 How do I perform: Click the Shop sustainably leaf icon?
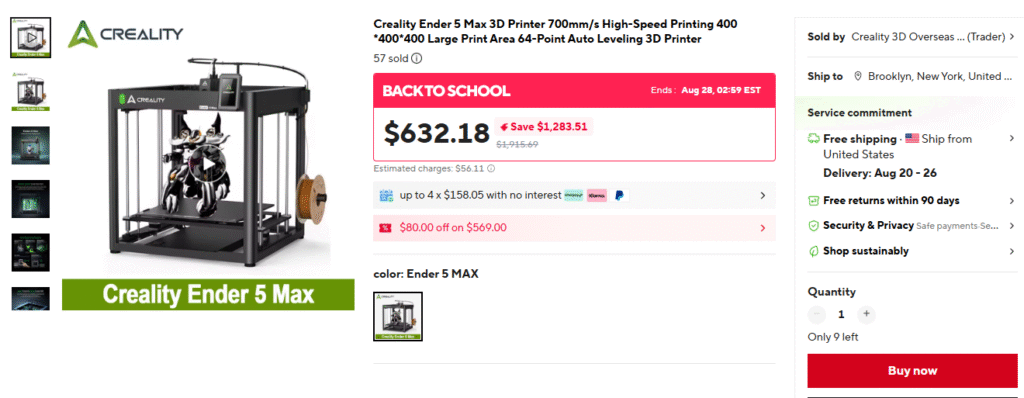(x=813, y=251)
